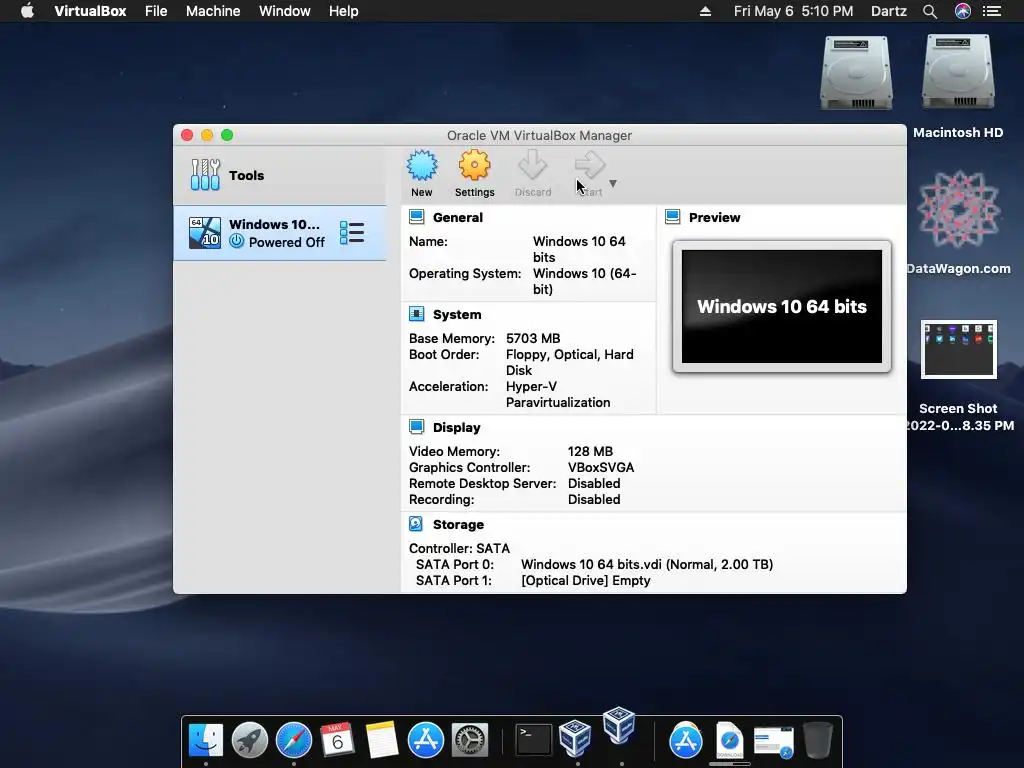Click the VBoxSVGA graphics controller value
1024x768 pixels.
pyautogui.click(x=601, y=468)
